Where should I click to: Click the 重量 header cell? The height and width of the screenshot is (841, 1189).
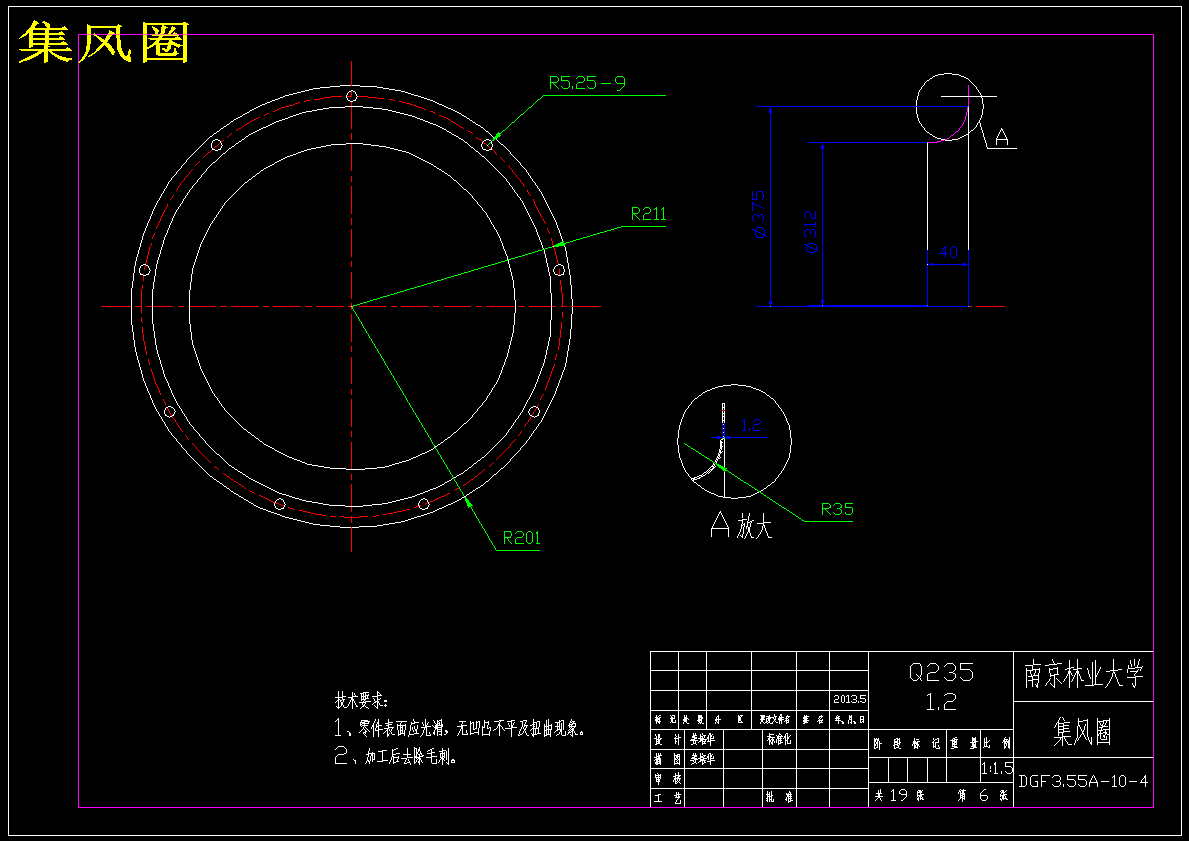(x=964, y=744)
